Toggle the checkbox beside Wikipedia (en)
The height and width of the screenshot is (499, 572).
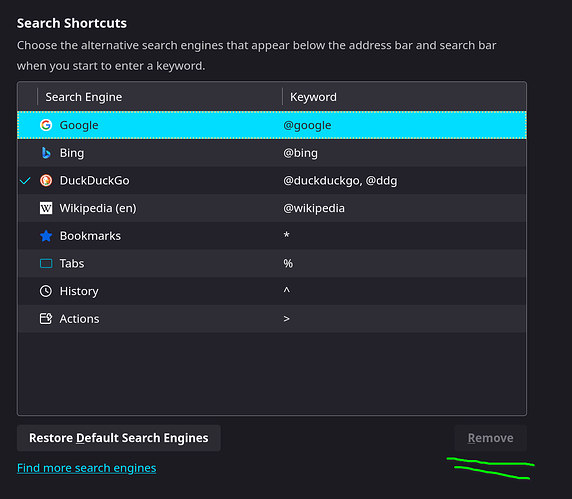pyautogui.click(x=25, y=208)
